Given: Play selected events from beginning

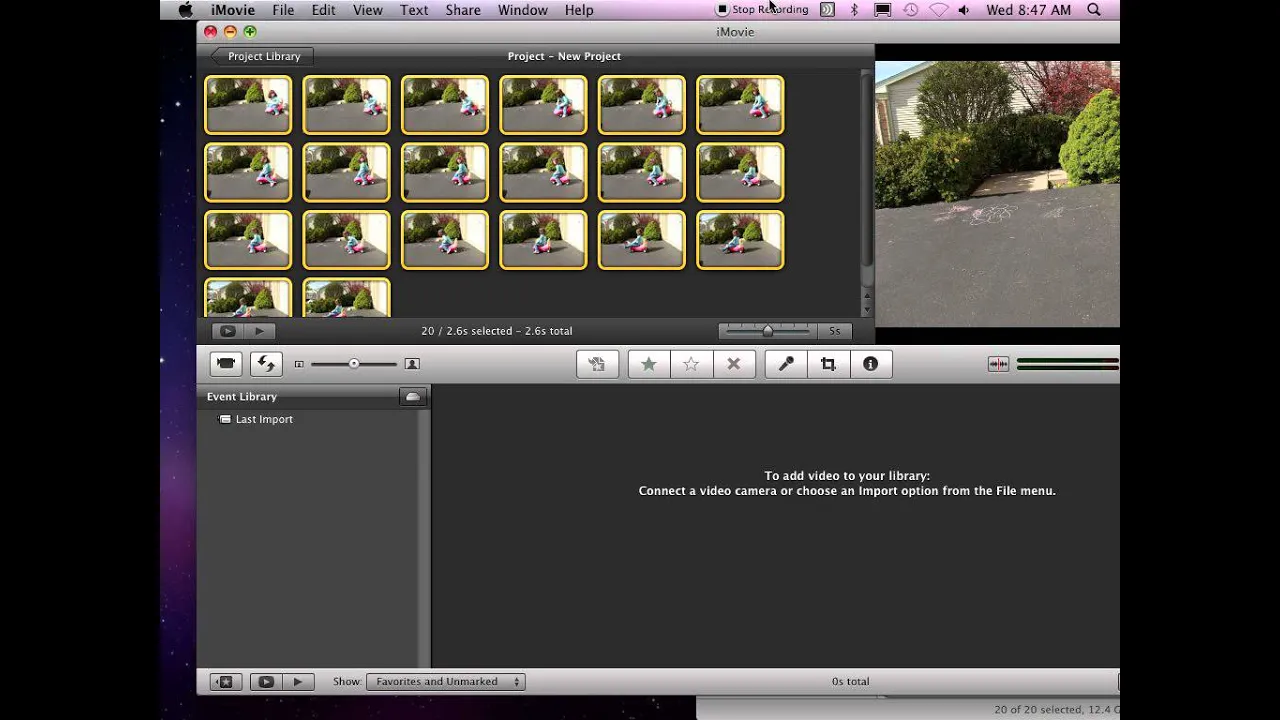Looking at the screenshot, I should [x=297, y=682].
